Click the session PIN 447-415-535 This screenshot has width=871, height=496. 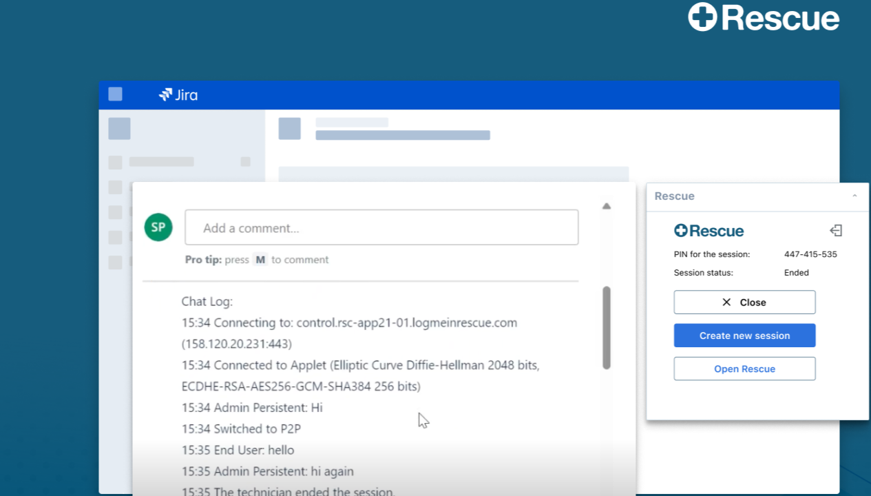[x=810, y=254]
